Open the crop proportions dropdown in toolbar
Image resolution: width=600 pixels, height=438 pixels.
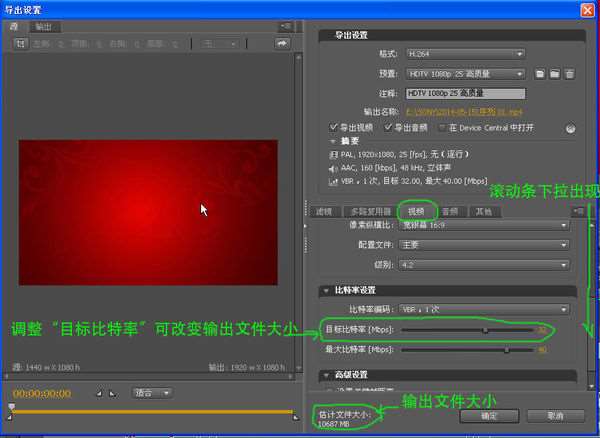[219, 44]
